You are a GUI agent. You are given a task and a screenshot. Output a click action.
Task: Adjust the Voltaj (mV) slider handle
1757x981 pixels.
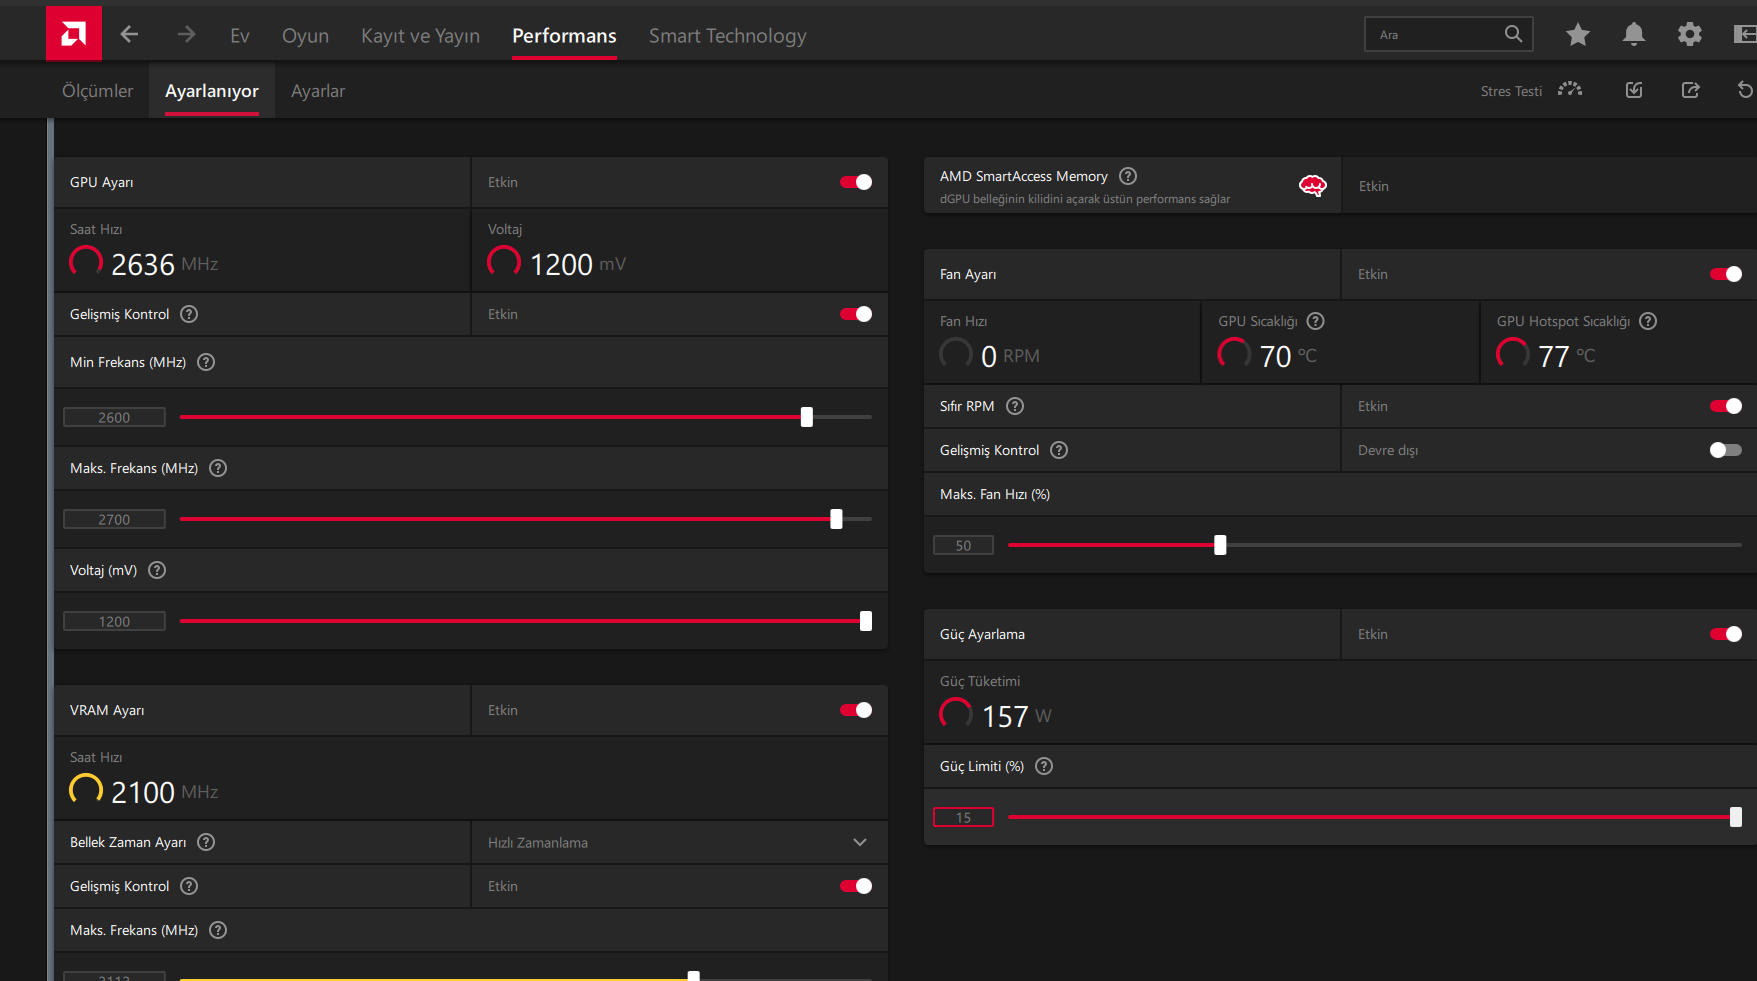pos(866,621)
